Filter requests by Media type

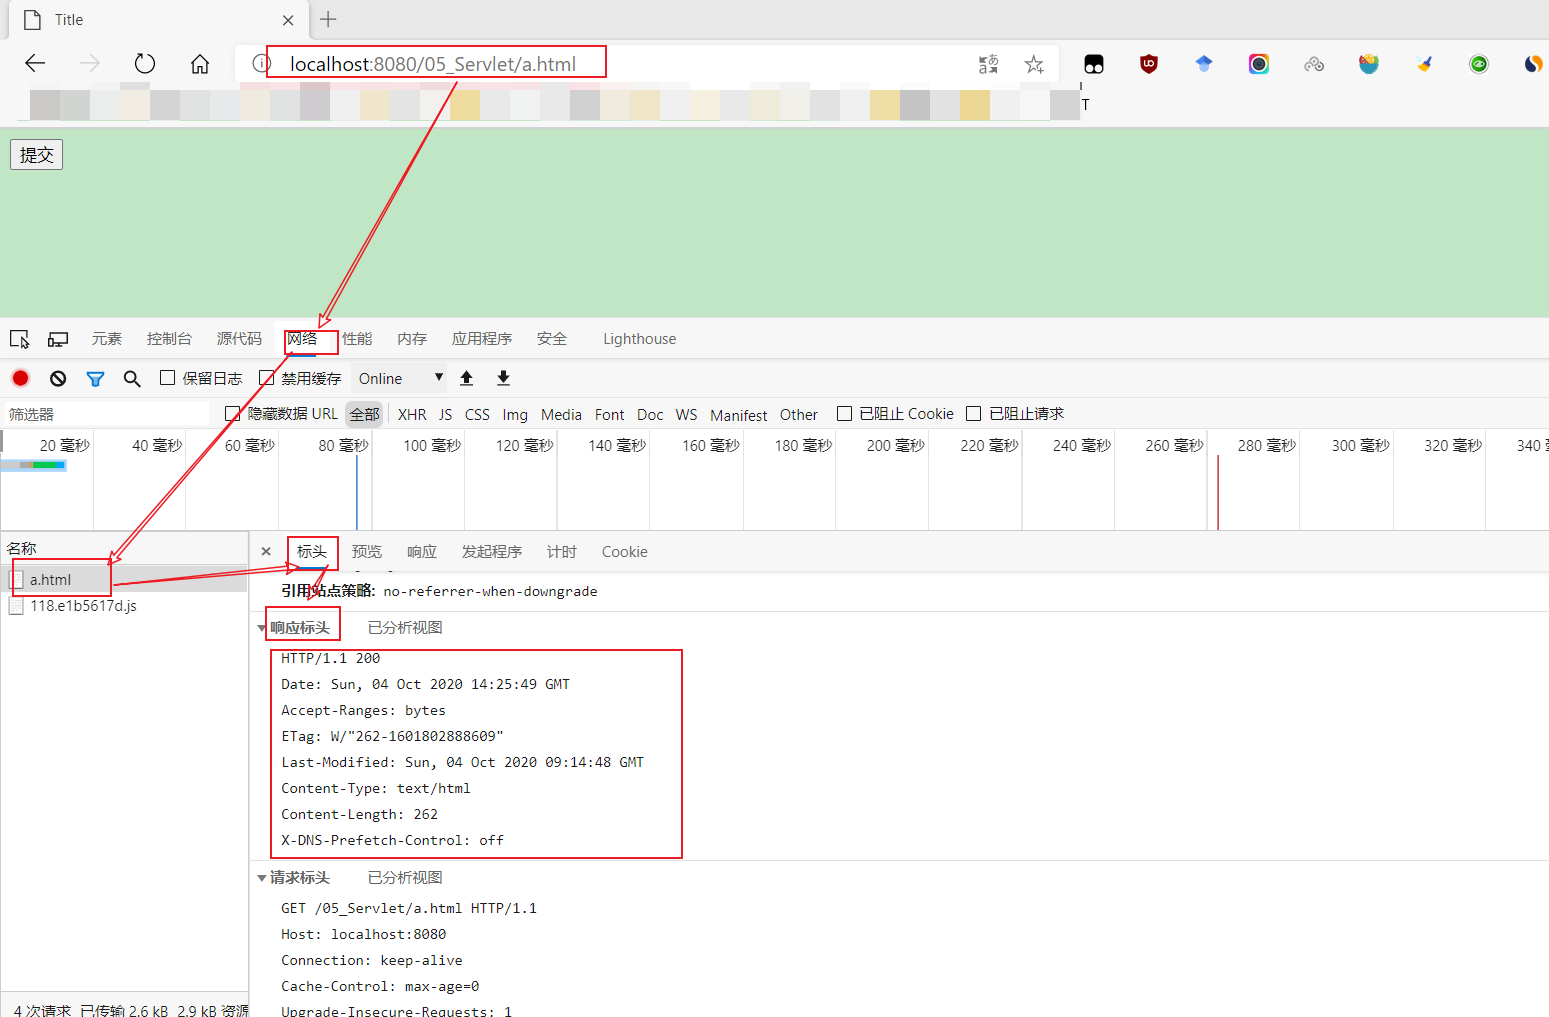click(561, 414)
